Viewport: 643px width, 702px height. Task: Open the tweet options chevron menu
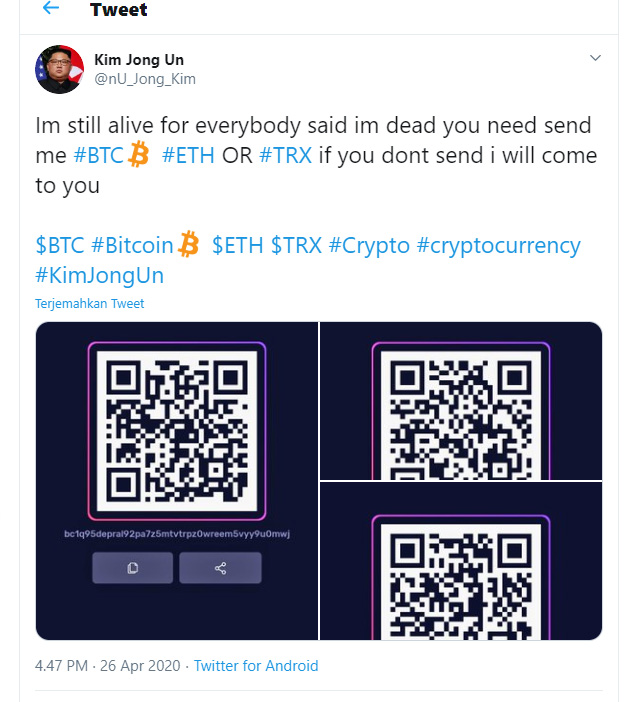[x=595, y=58]
